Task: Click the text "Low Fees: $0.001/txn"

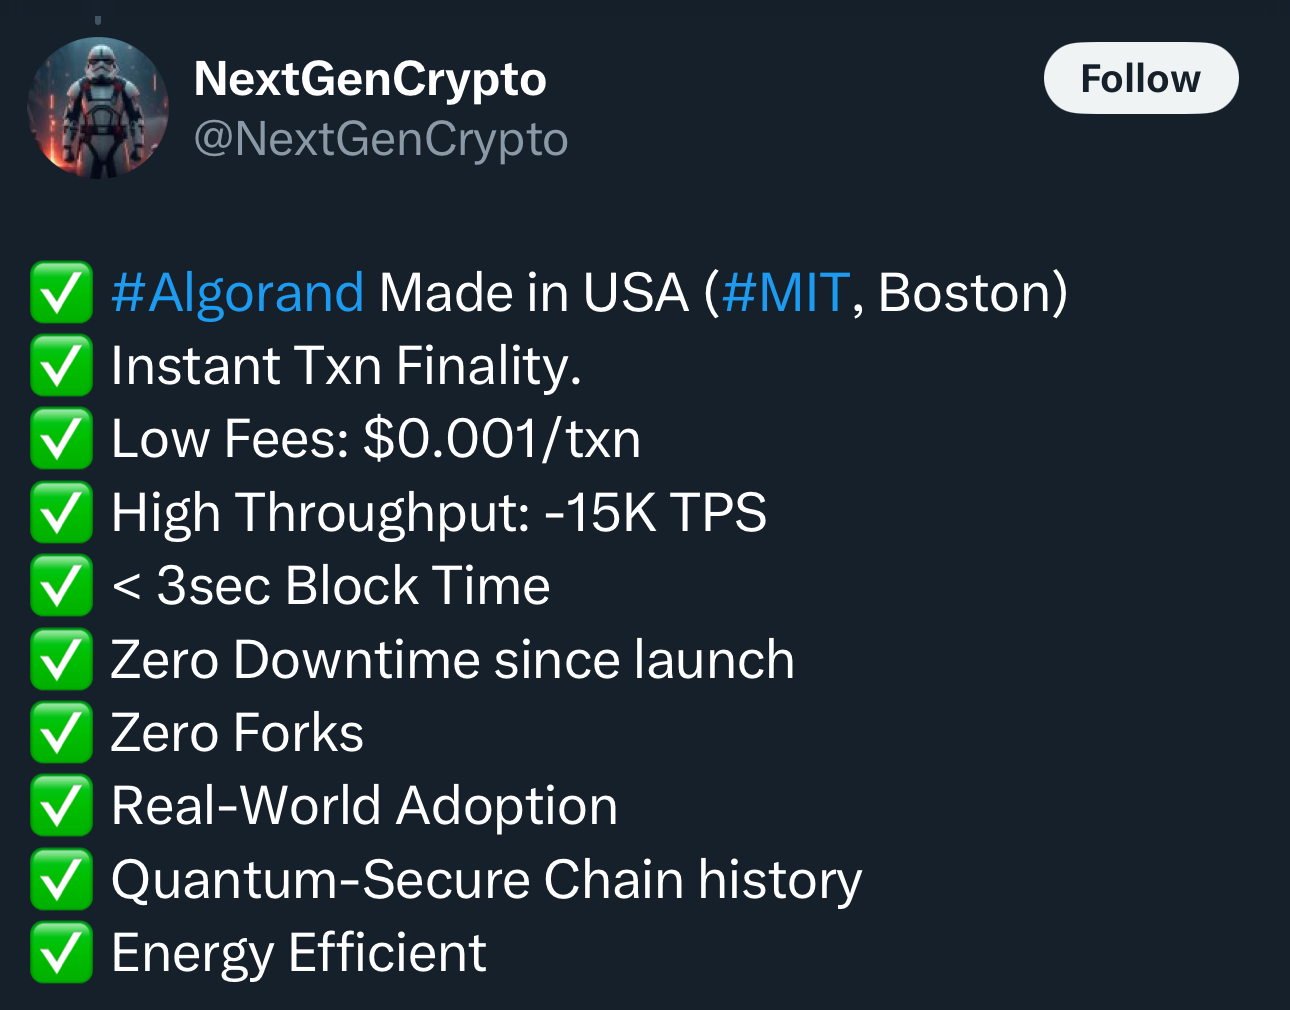Action: point(376,439)
